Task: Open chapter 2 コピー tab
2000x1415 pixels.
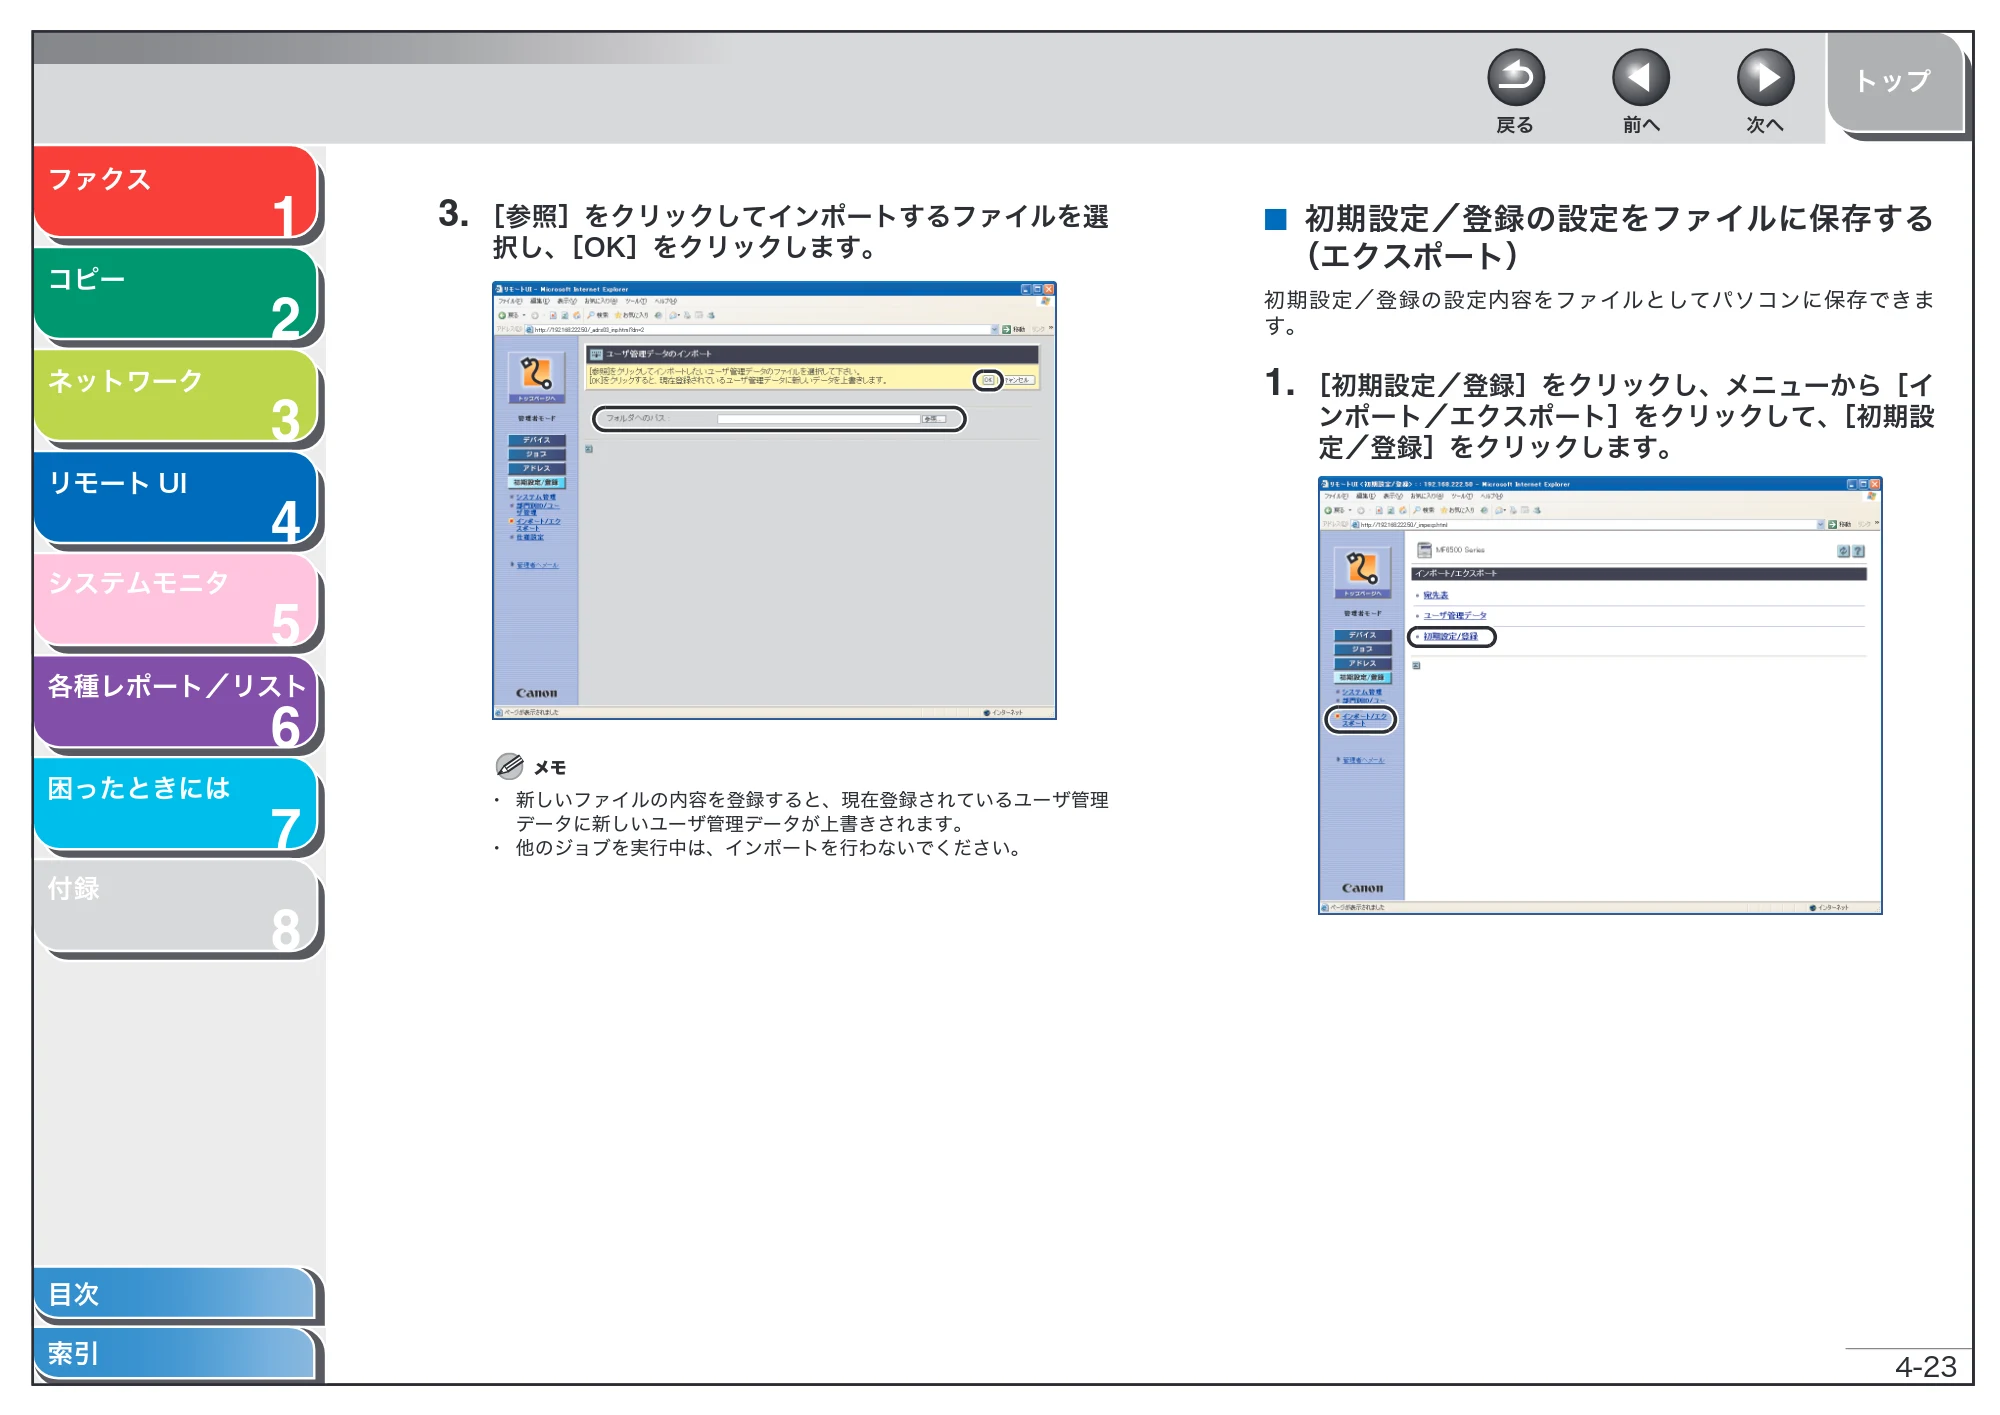Action: pyautogui.click(x=176, y=294)
